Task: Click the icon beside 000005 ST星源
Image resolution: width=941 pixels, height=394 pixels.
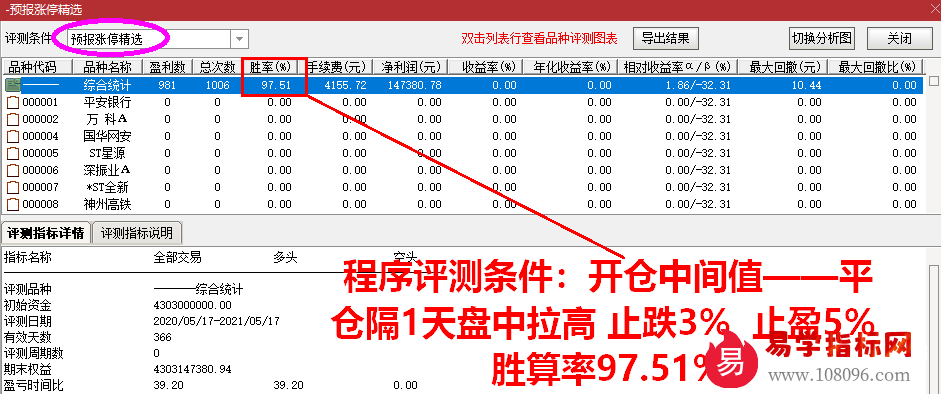Action: tap(12, 154)
